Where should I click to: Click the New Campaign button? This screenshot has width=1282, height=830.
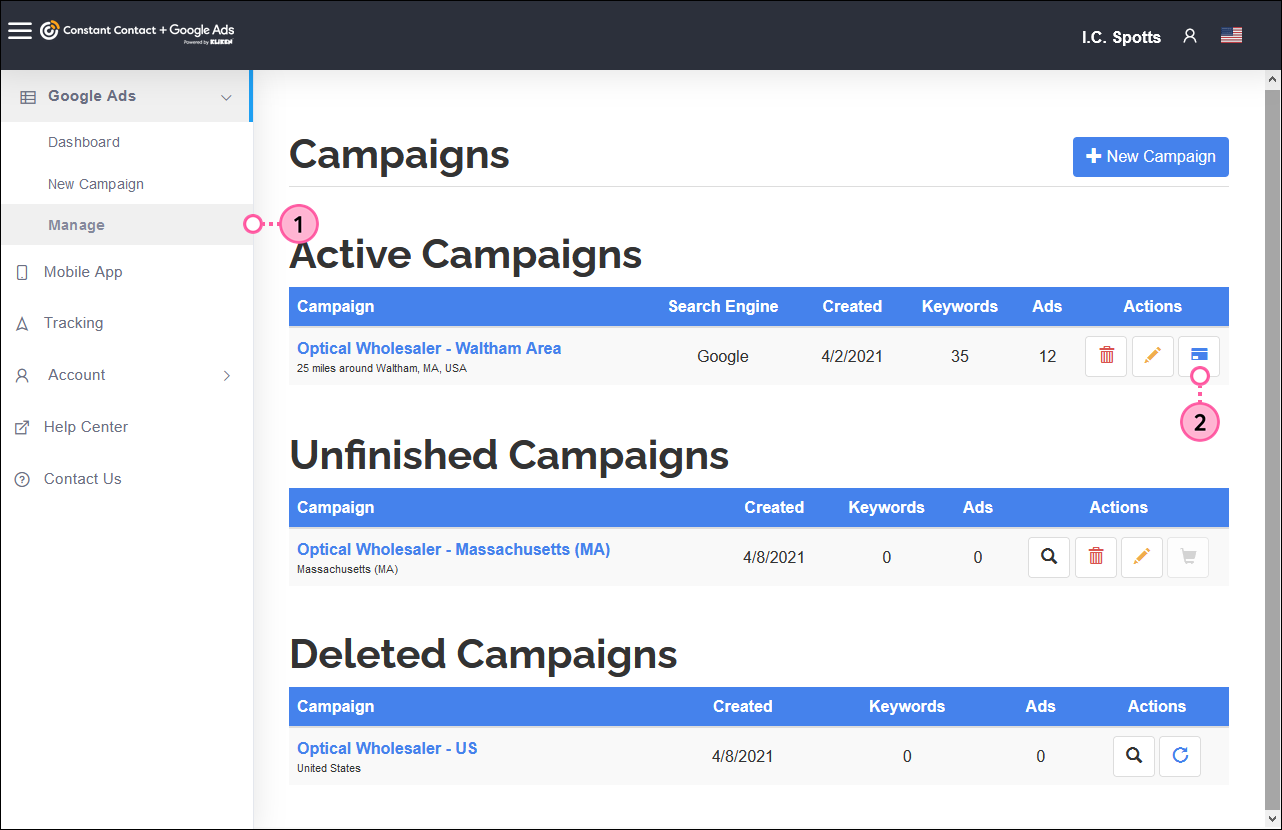coord(1150,157)
